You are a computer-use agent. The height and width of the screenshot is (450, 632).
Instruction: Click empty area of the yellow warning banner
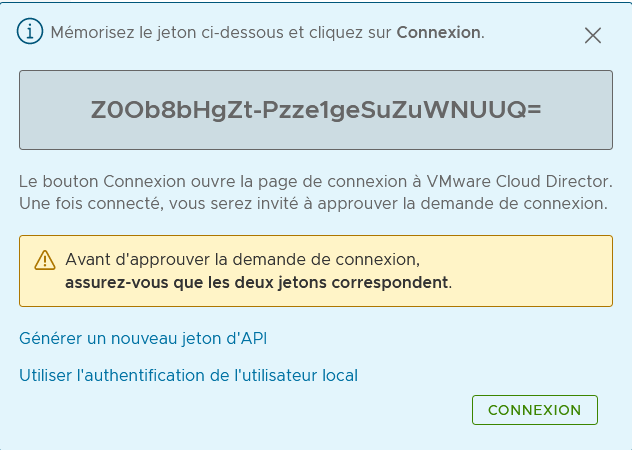[540, 270]
